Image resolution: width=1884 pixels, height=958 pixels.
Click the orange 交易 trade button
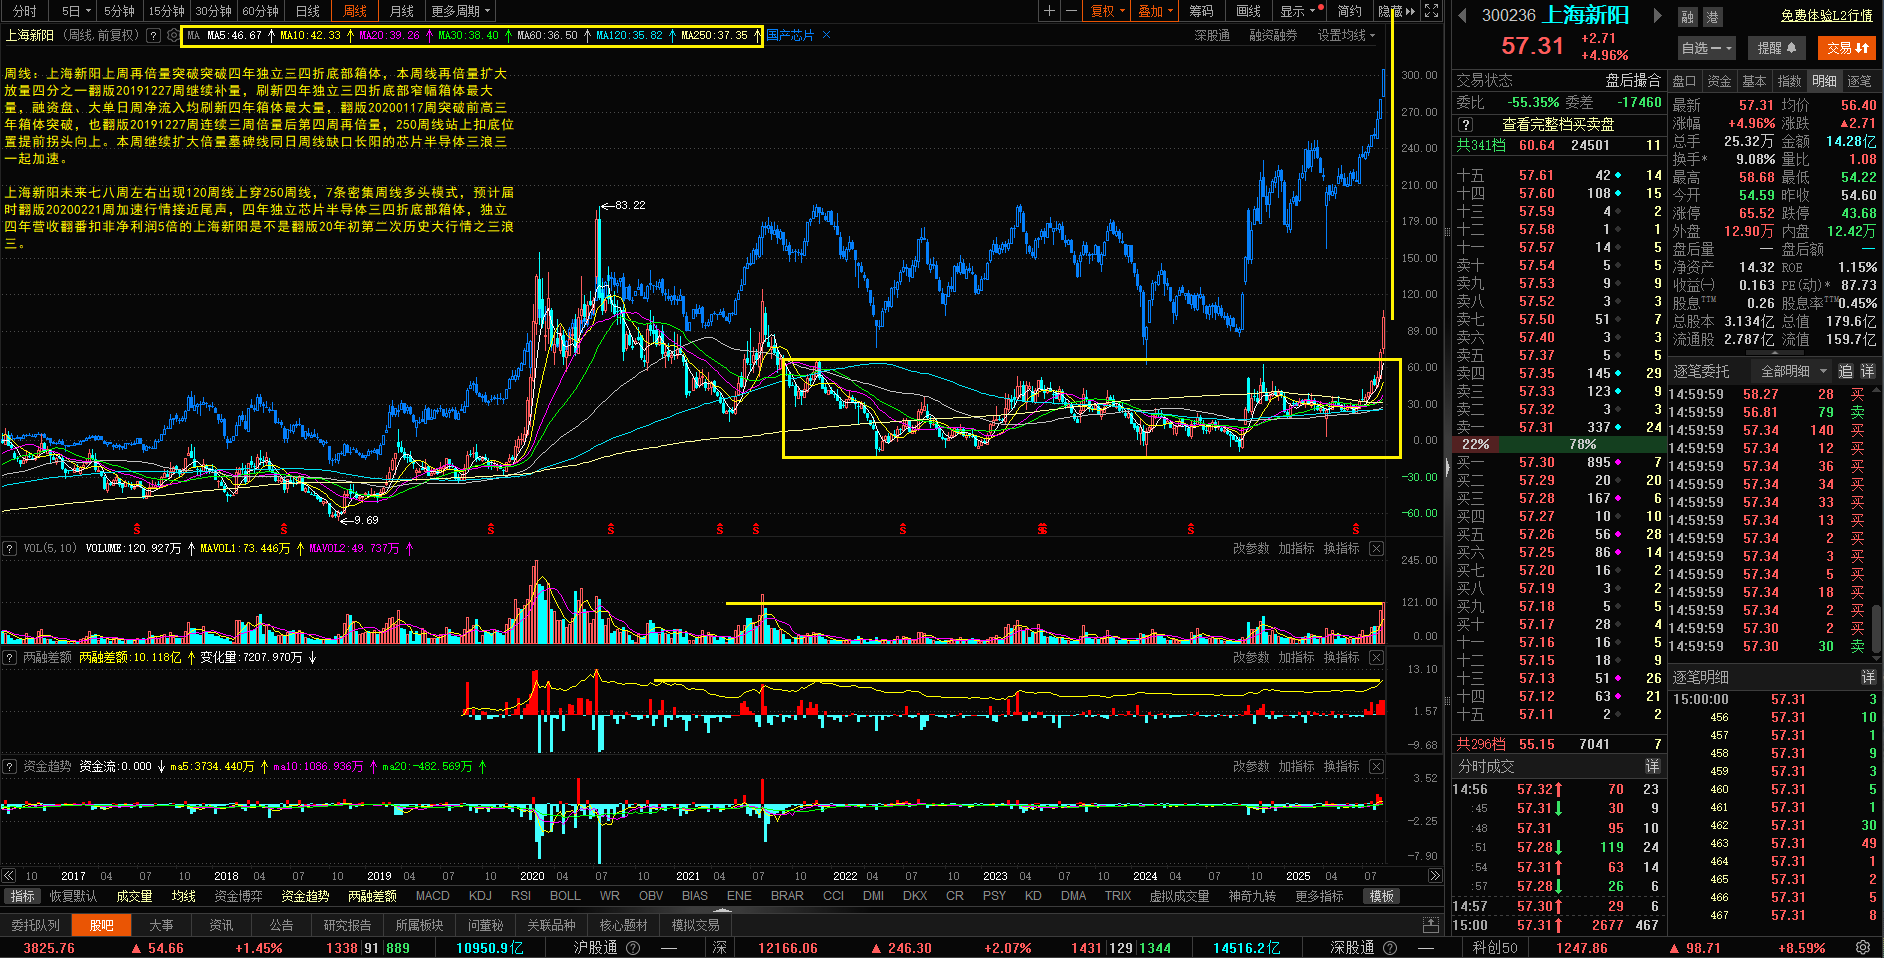click(x=1848, y=47)
